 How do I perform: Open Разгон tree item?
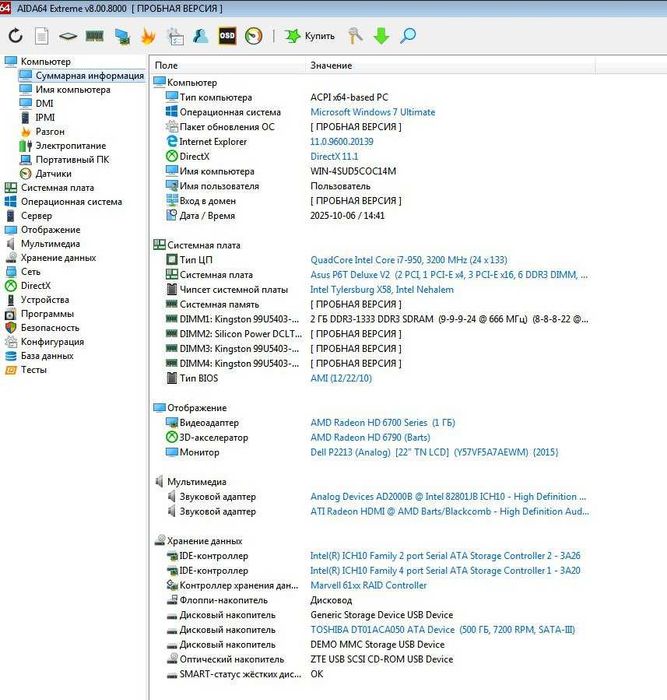50,132
